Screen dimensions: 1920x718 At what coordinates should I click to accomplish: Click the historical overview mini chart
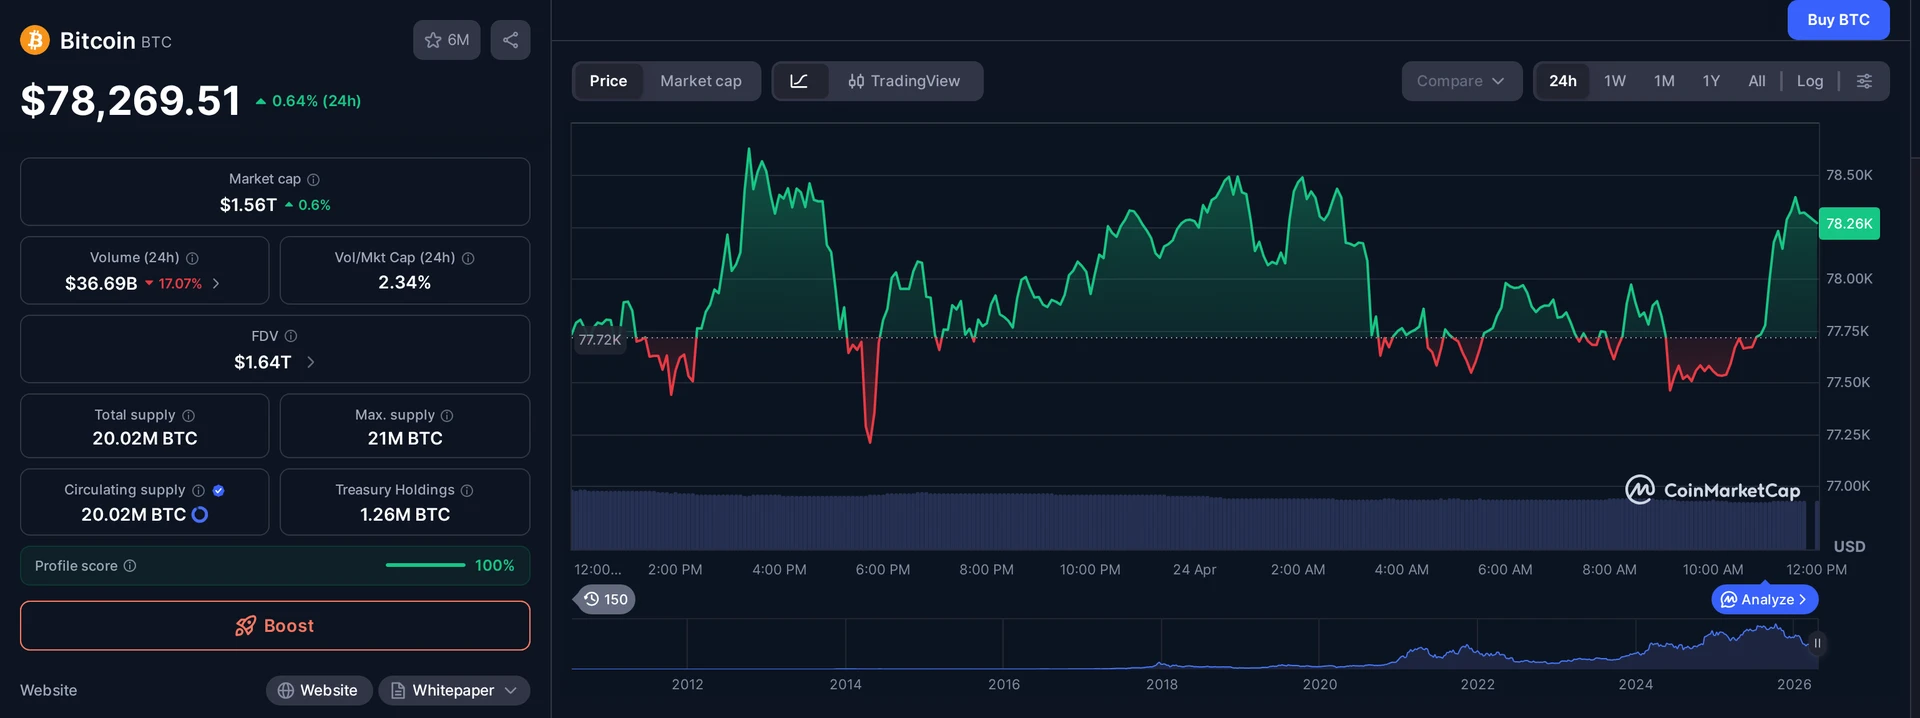[x=1195, y=645]
